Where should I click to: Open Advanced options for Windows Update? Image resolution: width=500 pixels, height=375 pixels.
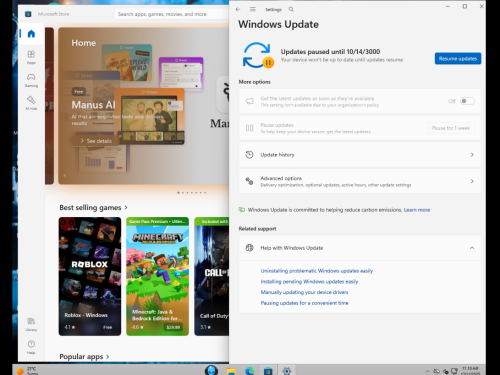point(360,181)
